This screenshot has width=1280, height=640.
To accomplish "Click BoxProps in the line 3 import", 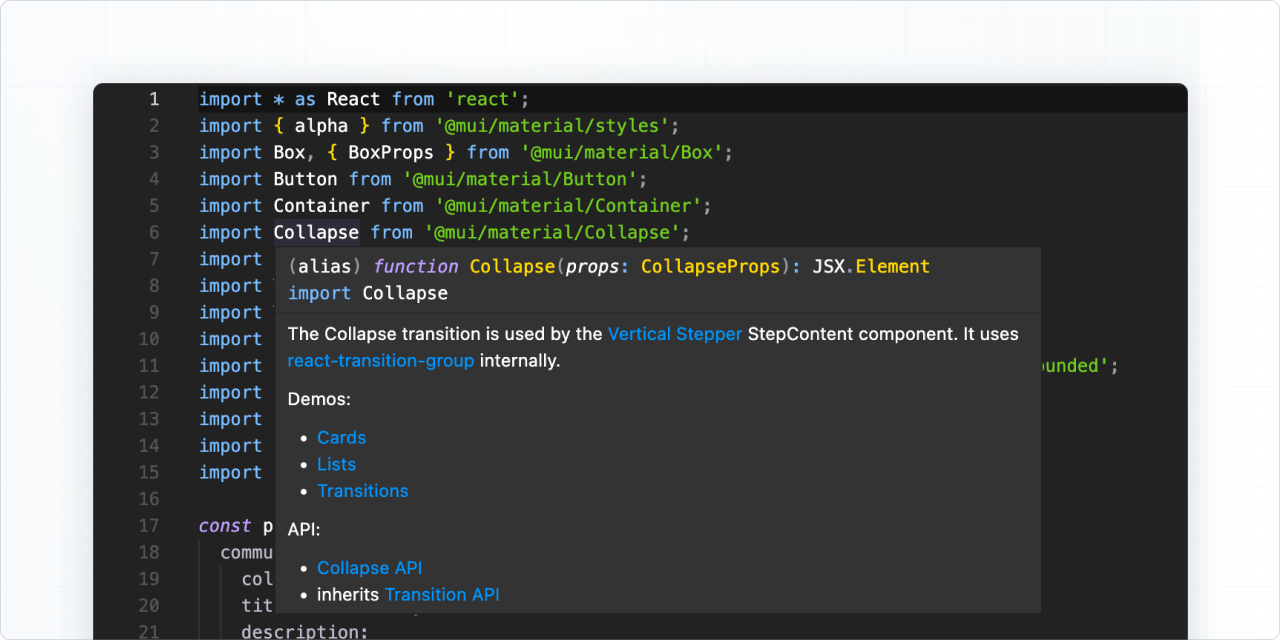I will tap(391, 152).
